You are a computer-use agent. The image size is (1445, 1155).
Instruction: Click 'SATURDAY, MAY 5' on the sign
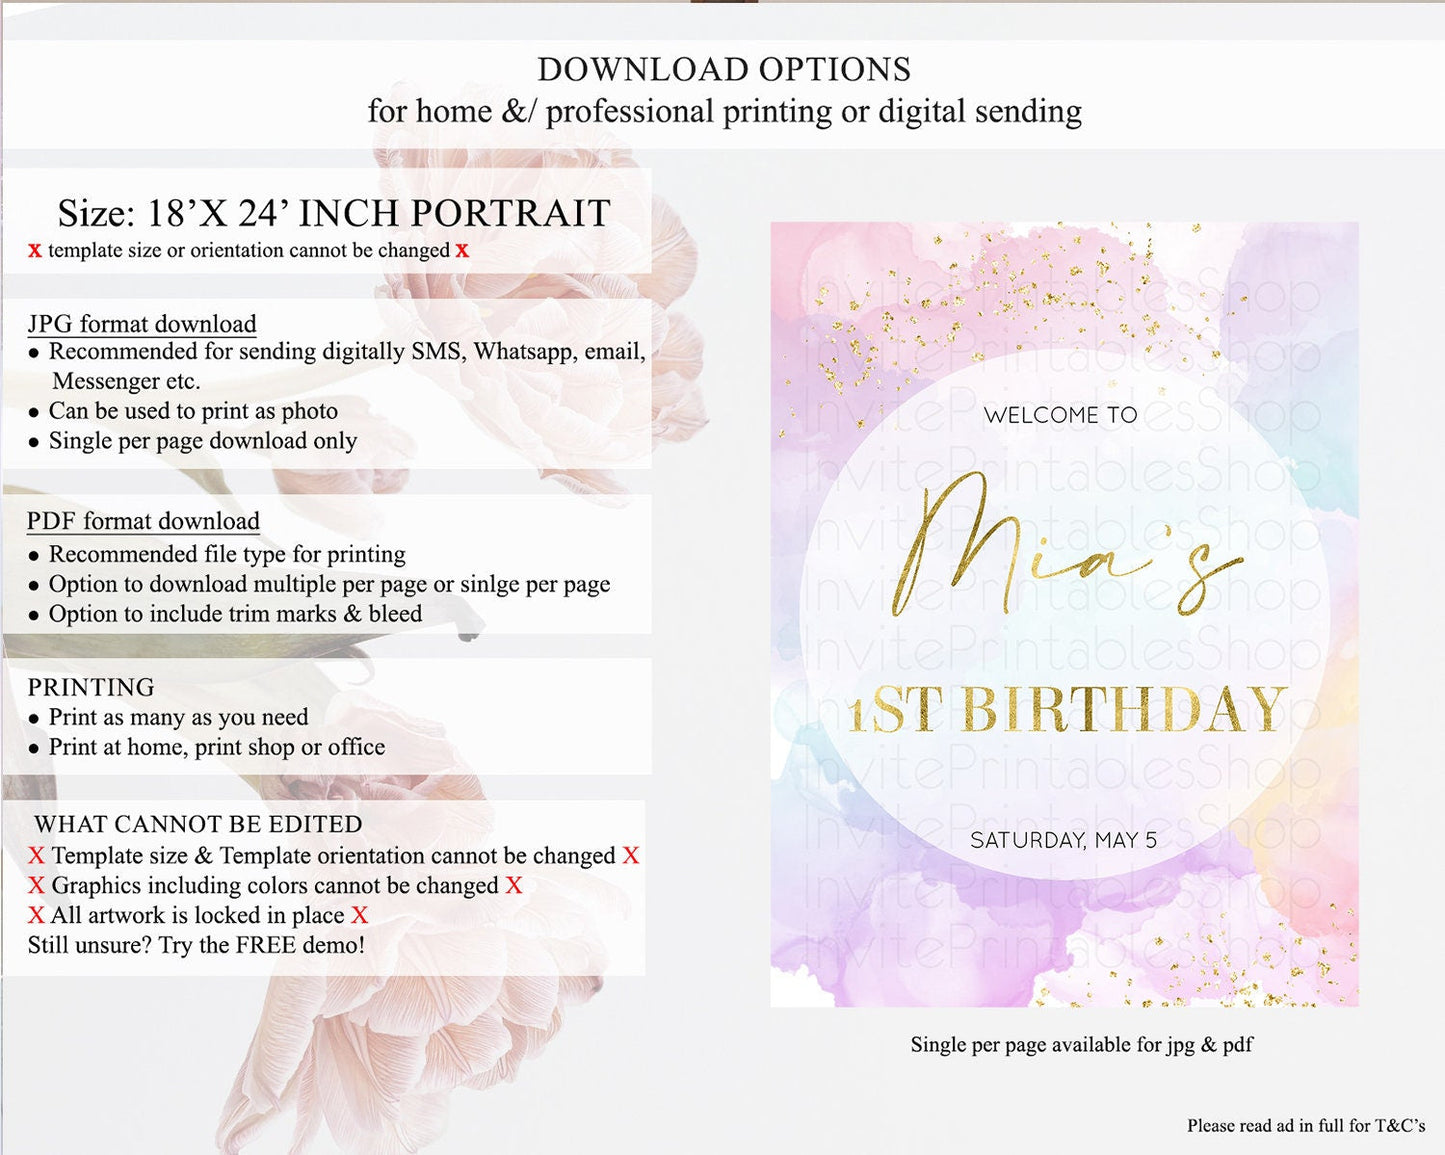click(x=1063, y=840)
